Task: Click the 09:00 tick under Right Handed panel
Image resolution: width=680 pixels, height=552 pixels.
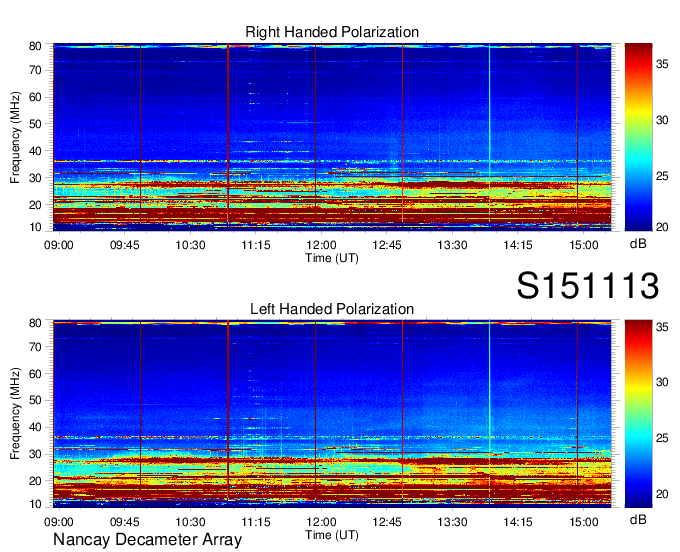Action: click(x=59, y=245)
